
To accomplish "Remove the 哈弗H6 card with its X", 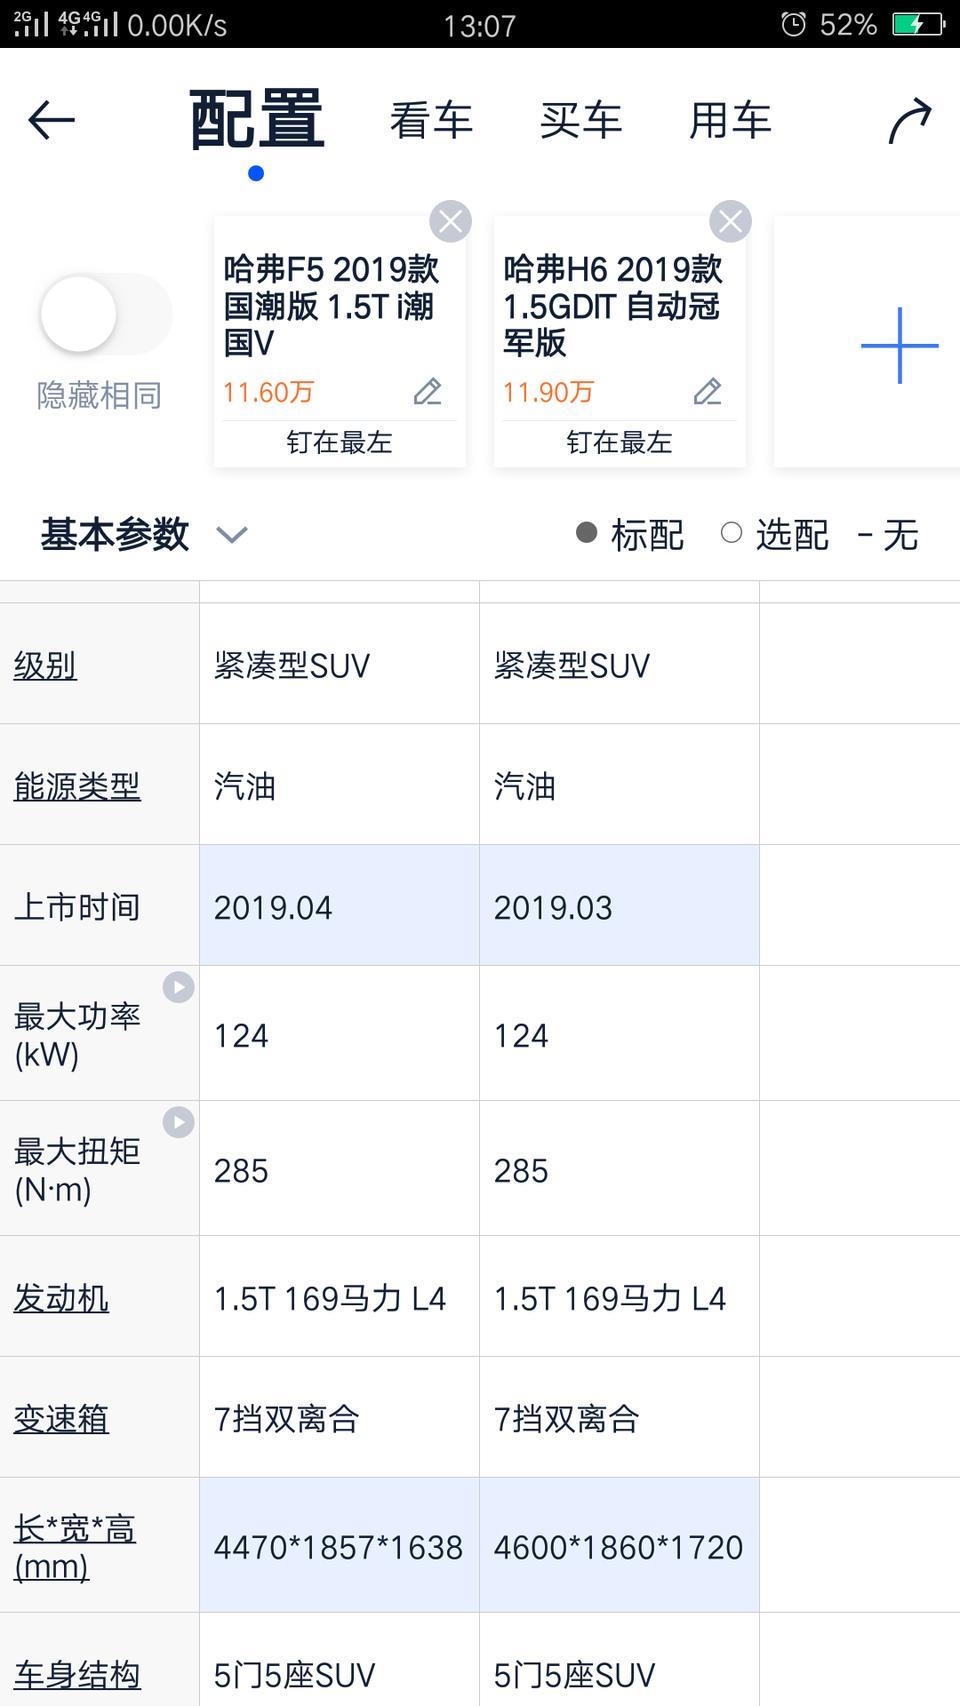I will 730,221.
